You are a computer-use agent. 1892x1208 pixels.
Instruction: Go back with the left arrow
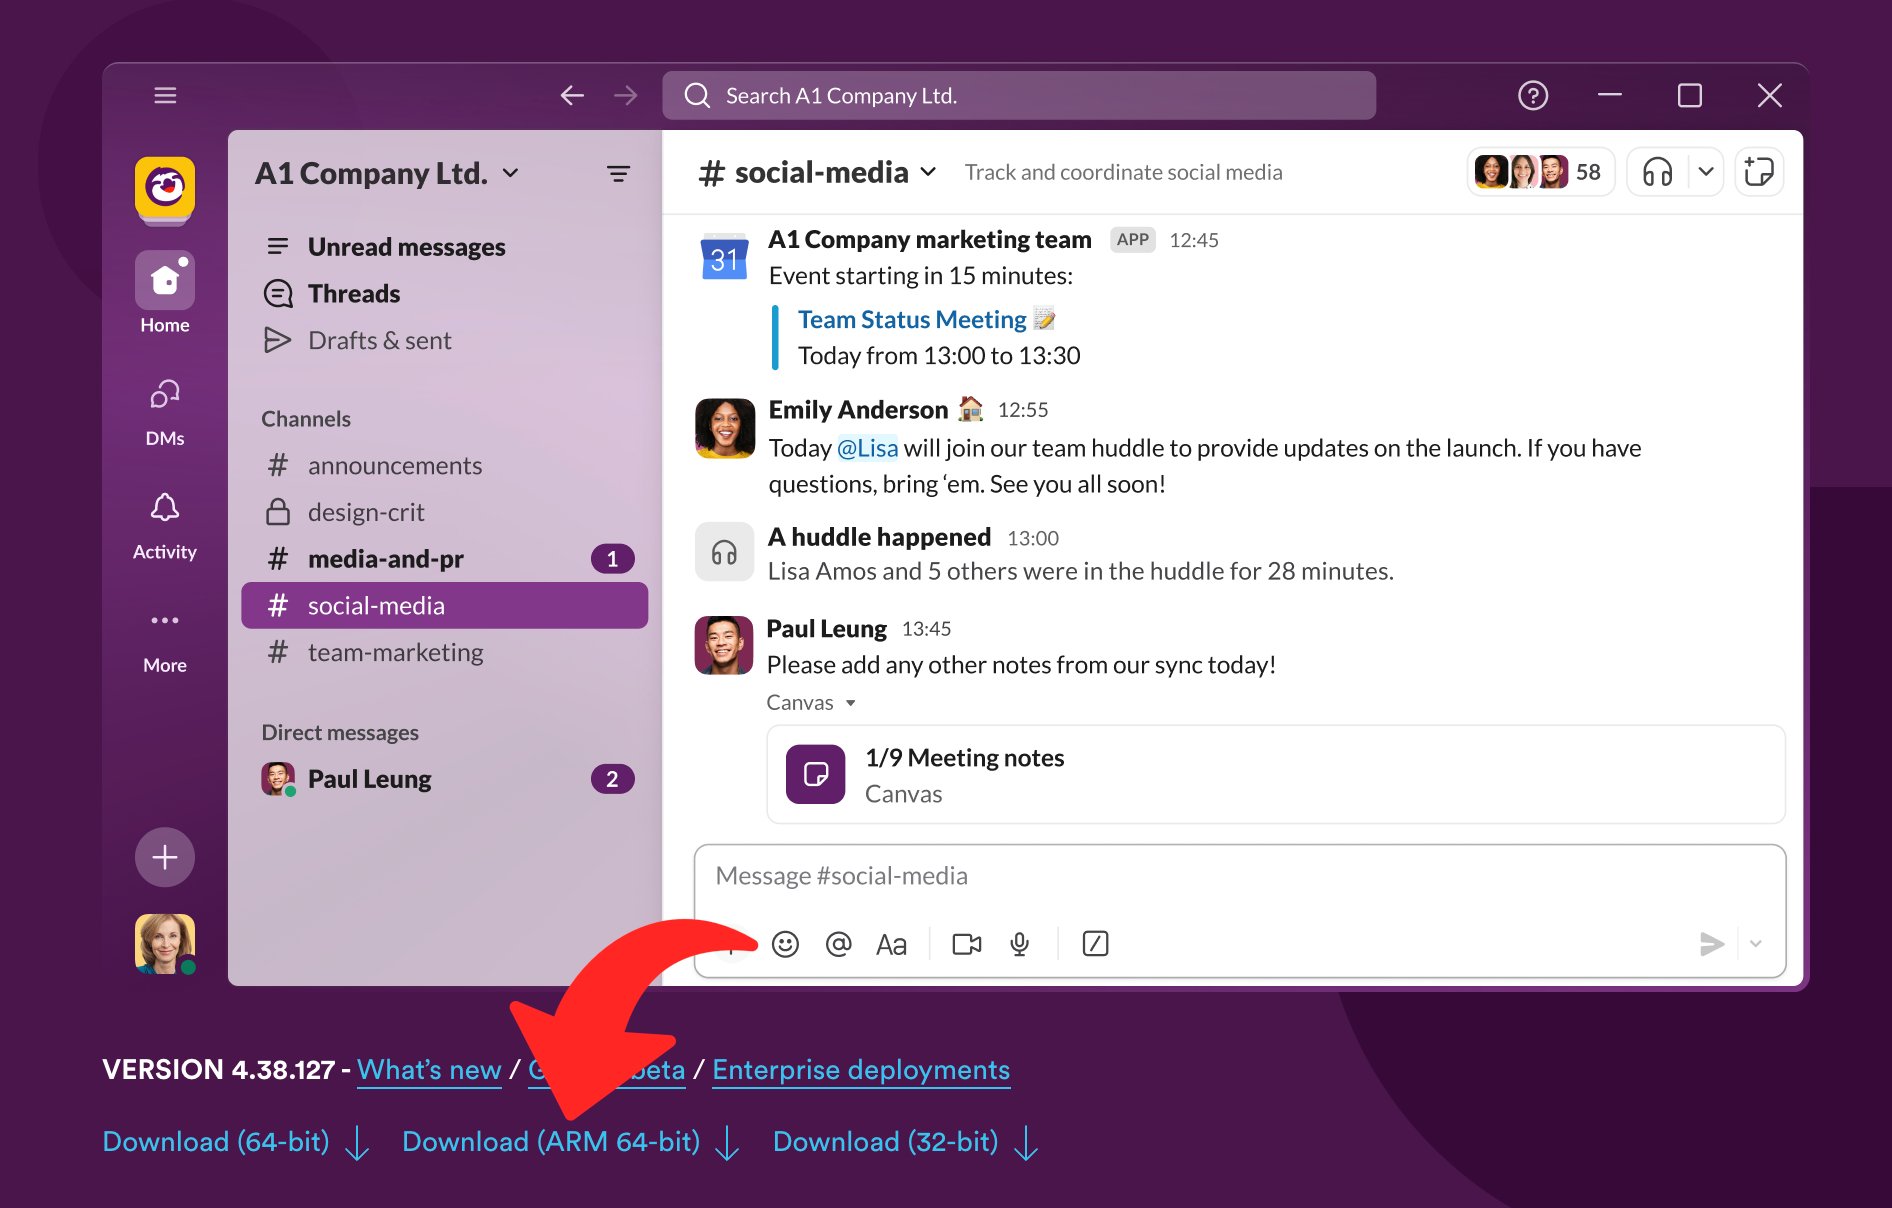pyautogui.click(x=572, y=95)
